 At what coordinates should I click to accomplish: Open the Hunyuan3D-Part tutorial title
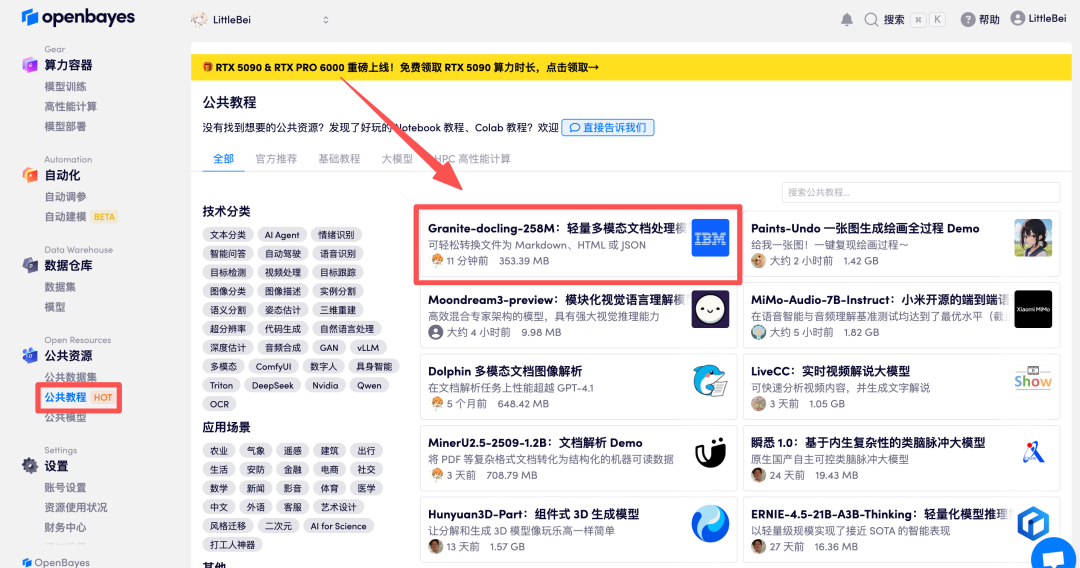point(534,514)
